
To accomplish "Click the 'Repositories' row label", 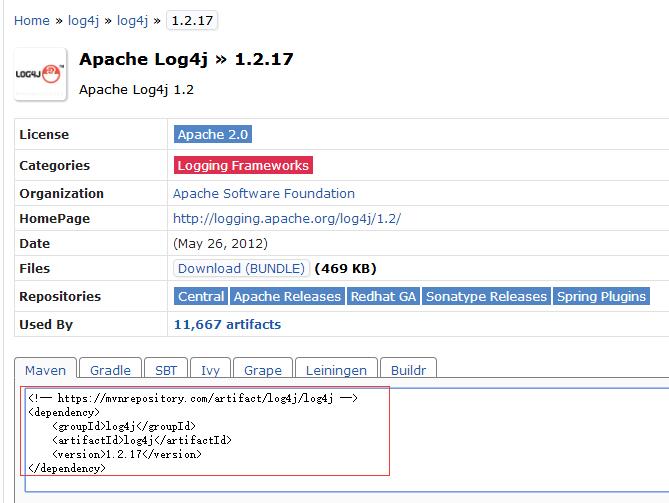I will tap(60, 296).
